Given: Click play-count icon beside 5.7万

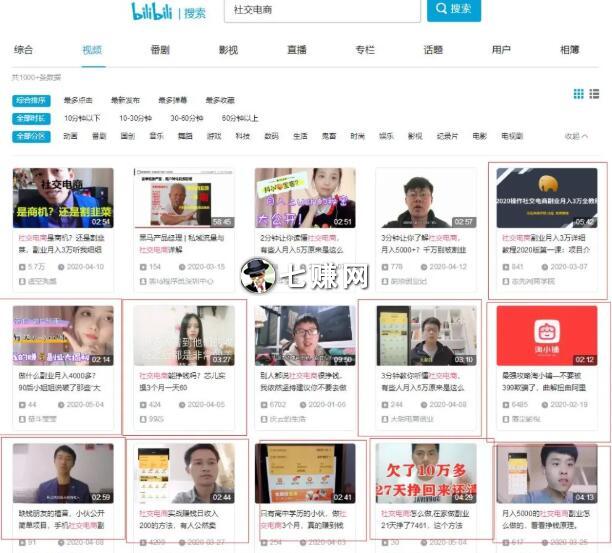Looking at the screenshot, I should point(22,267).
